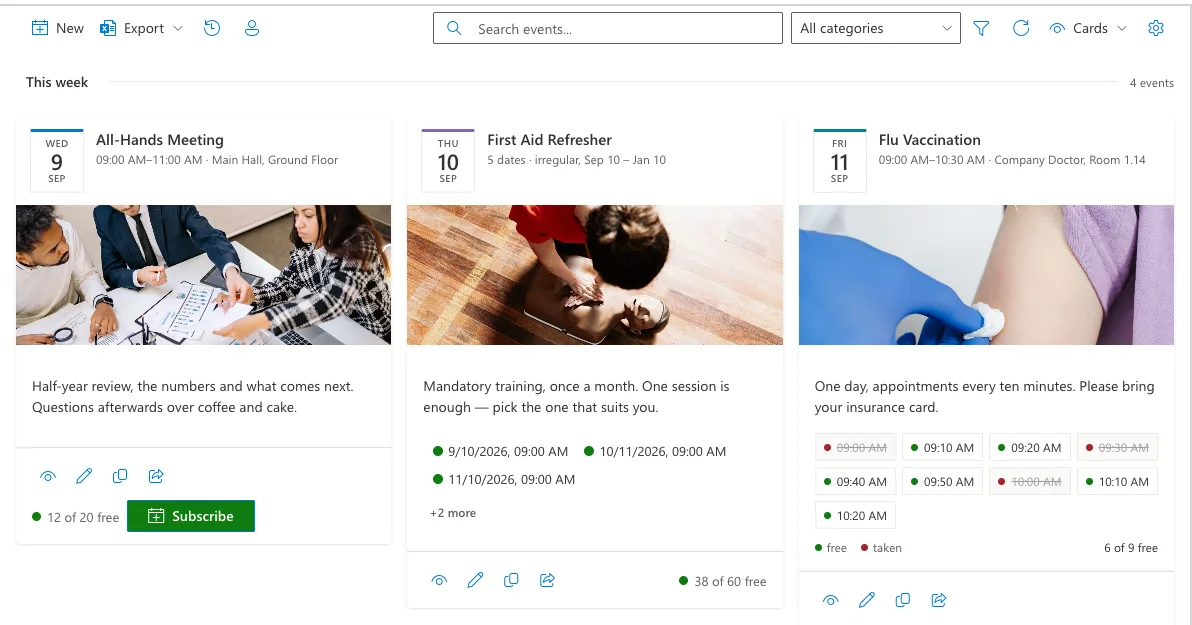The image size is (1192, 625).
Task: Click the '6 of 9 free' text
Action: [x=1130, y=547]
